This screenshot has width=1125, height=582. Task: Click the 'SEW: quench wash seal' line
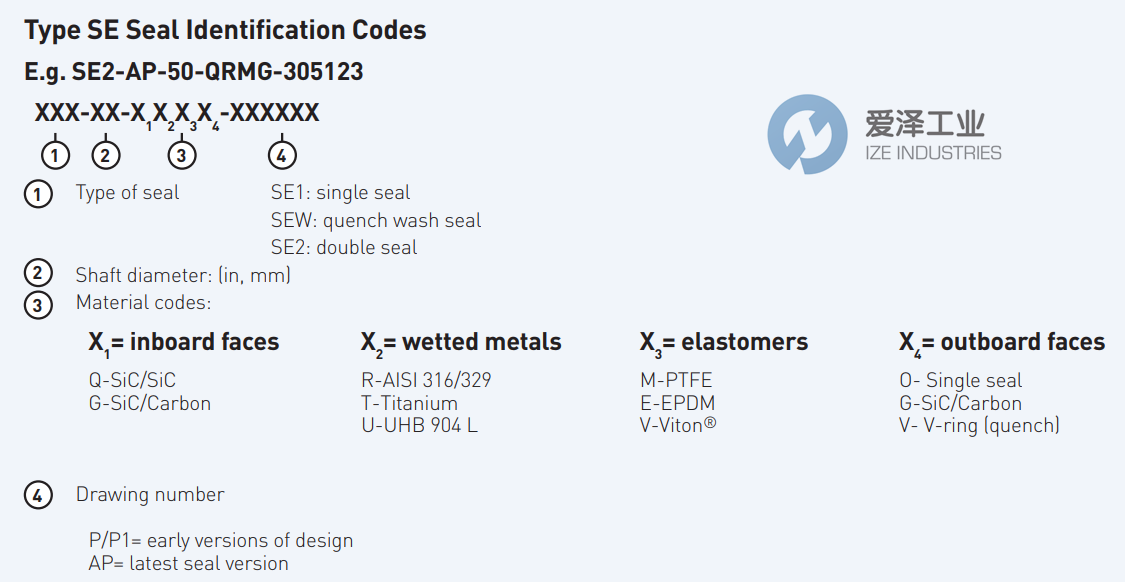click(x=376, y=220)
